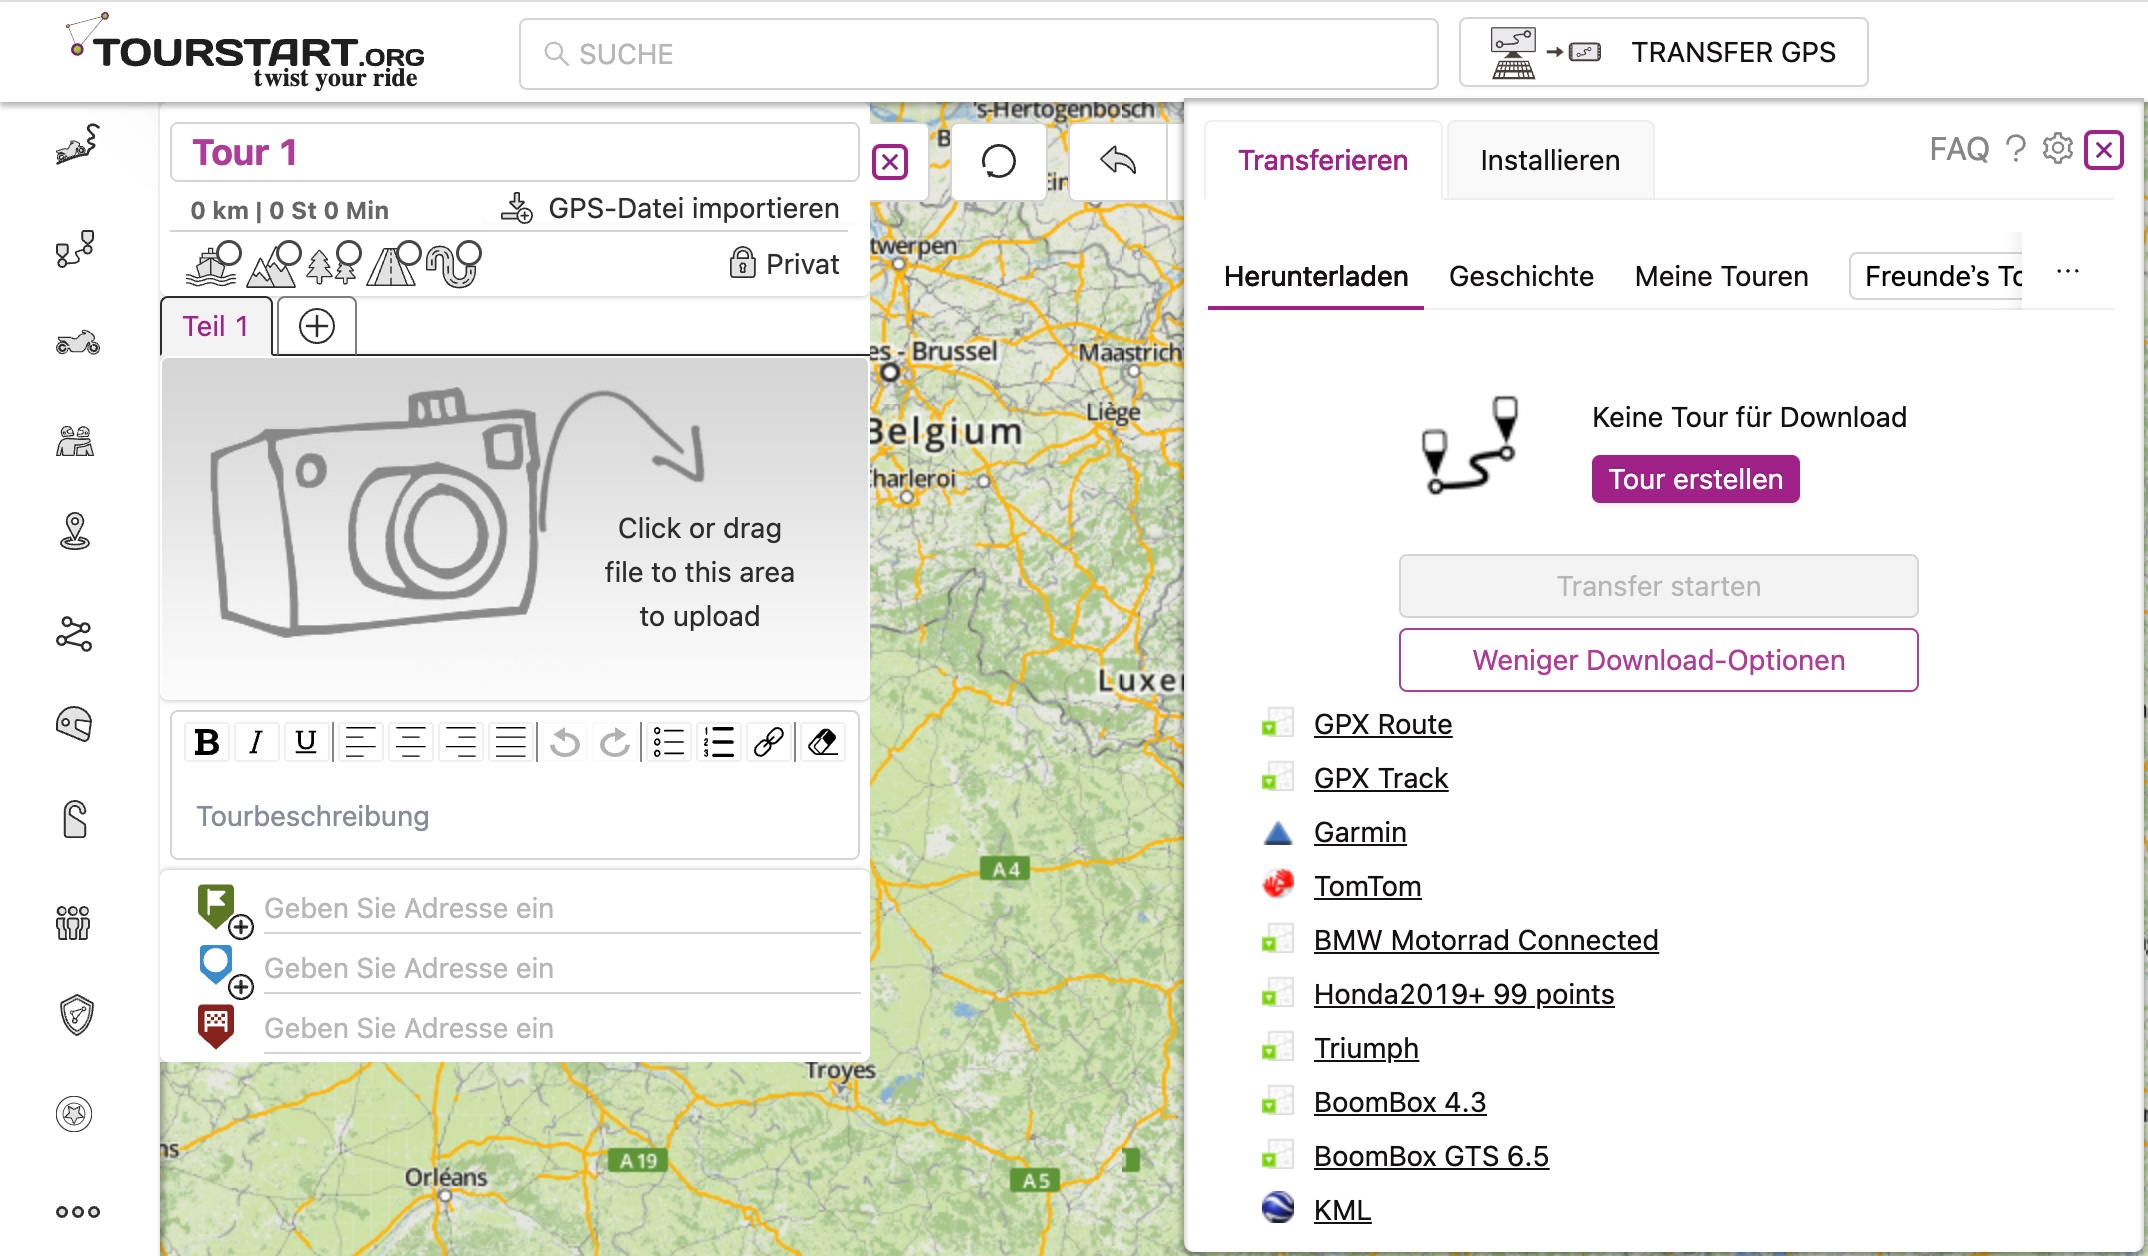Insert a hyperlink with the link icon
Image resolution: width=2148 pixels, height=1256 pixels.
pyautogui.click(x=768, y=742)
